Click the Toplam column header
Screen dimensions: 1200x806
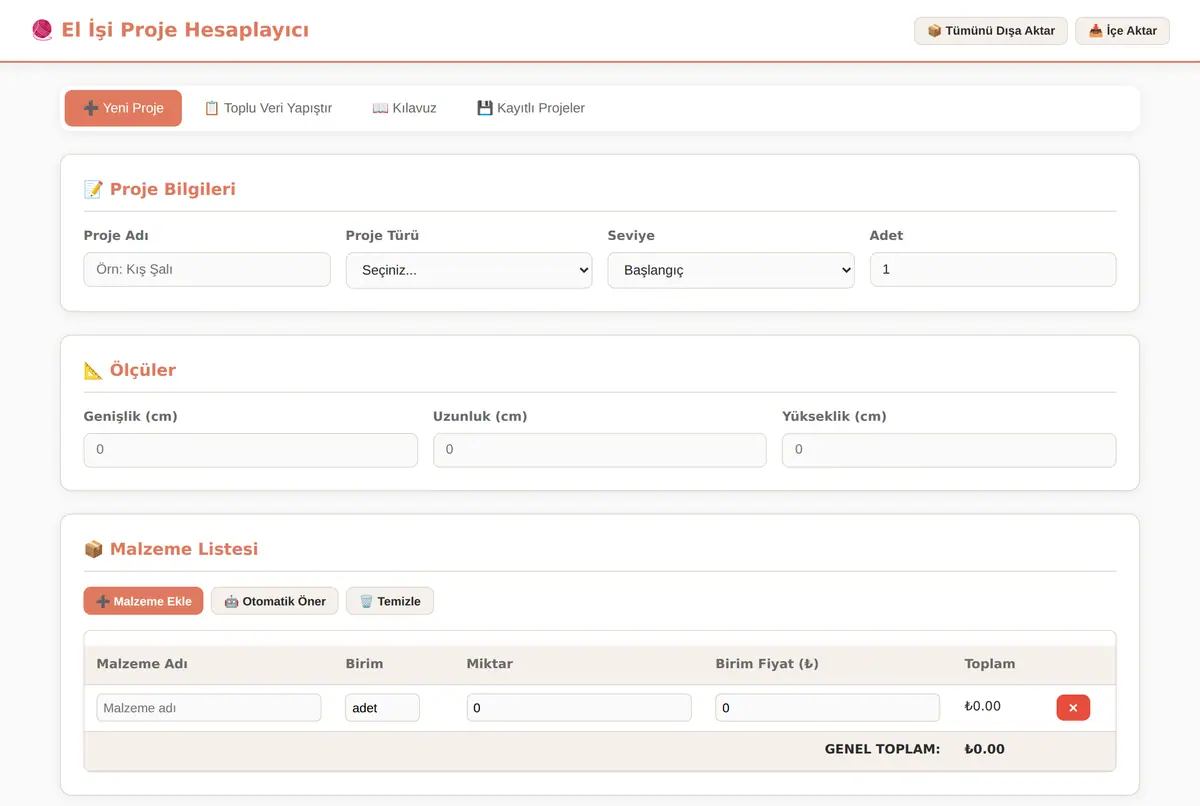click(x=990, y=664)
